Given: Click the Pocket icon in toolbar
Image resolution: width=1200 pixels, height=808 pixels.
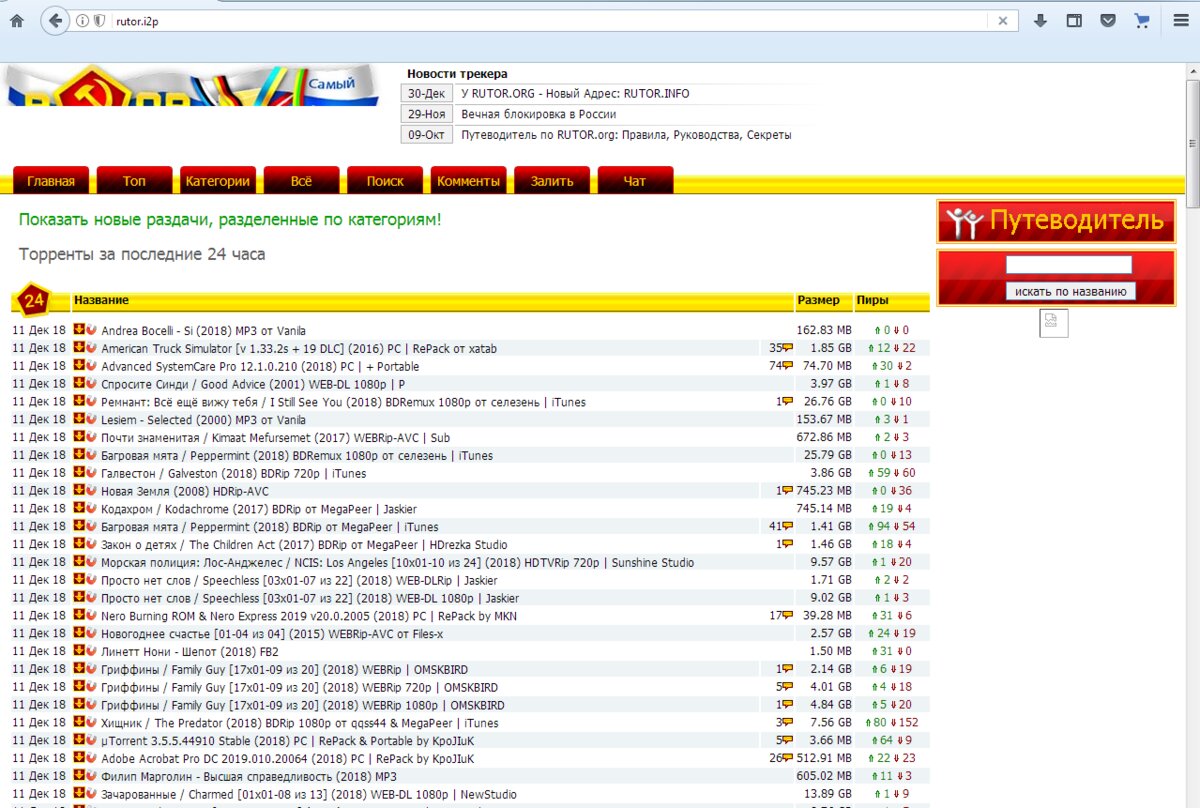Looking at the screenshot, I should tap(1108, 20).
